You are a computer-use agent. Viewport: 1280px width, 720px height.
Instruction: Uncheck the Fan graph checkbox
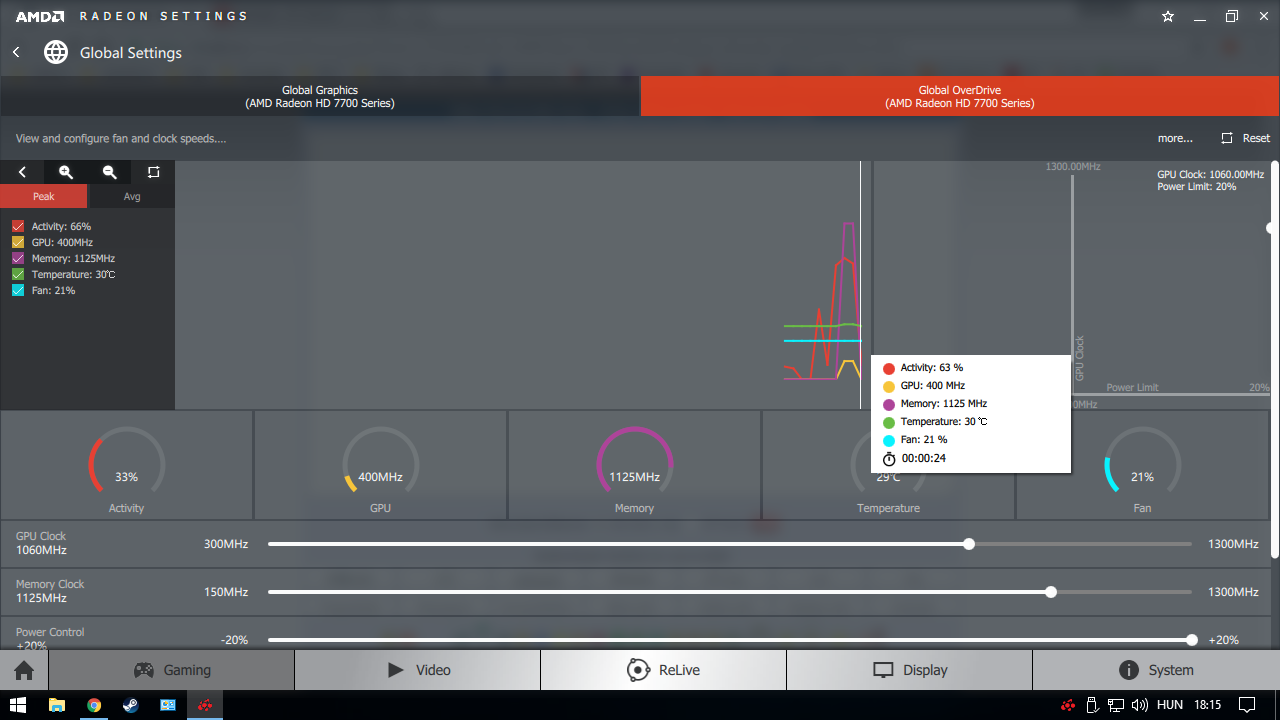(x=18, y=291)
